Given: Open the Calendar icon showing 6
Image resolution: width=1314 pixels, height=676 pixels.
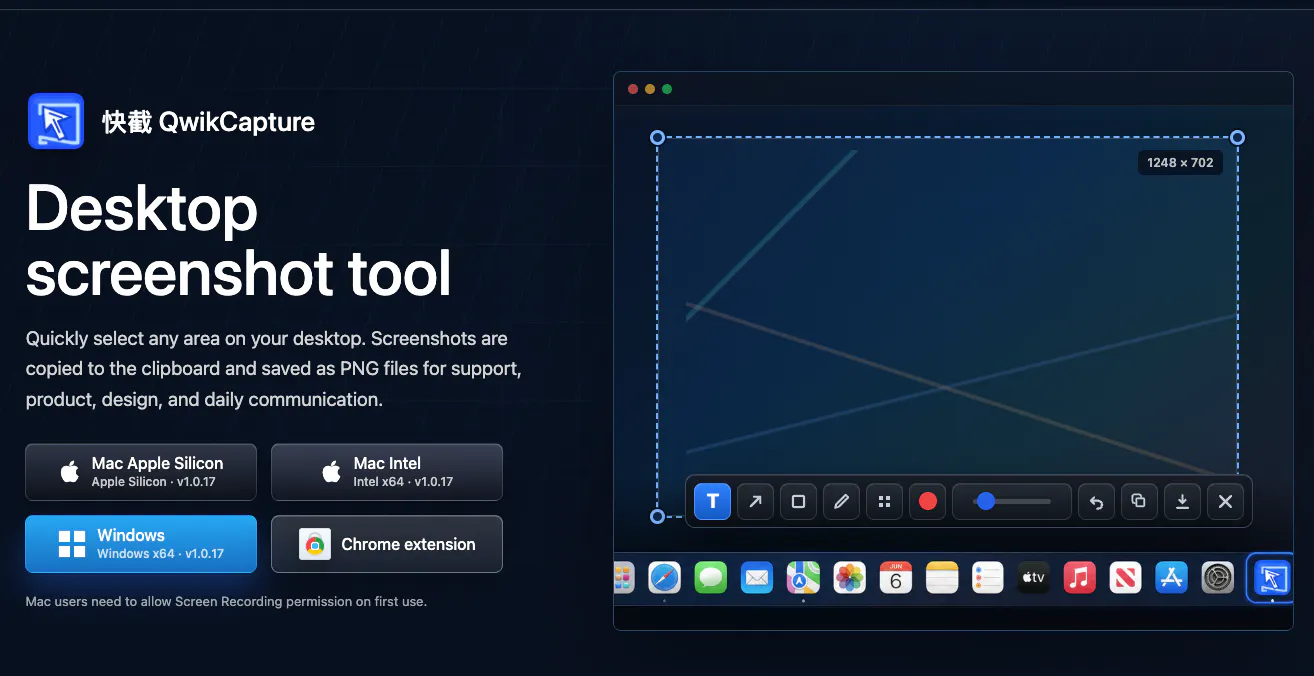Looking at the screenshot, I should [895, 577].
